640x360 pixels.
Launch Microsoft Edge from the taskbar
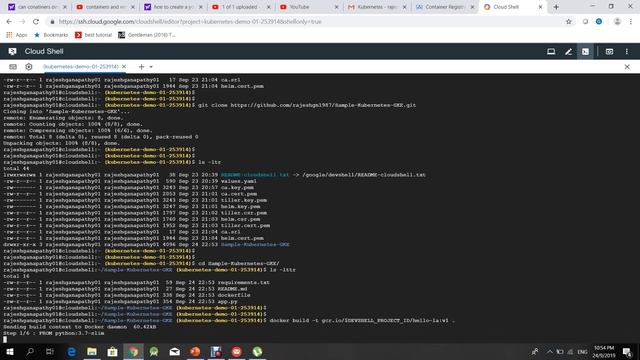pyautogui.click(x=71, y=351)
